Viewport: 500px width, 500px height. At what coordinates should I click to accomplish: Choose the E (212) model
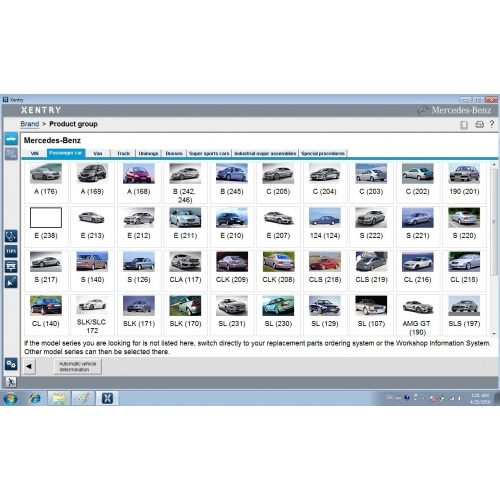coord(139,227)
